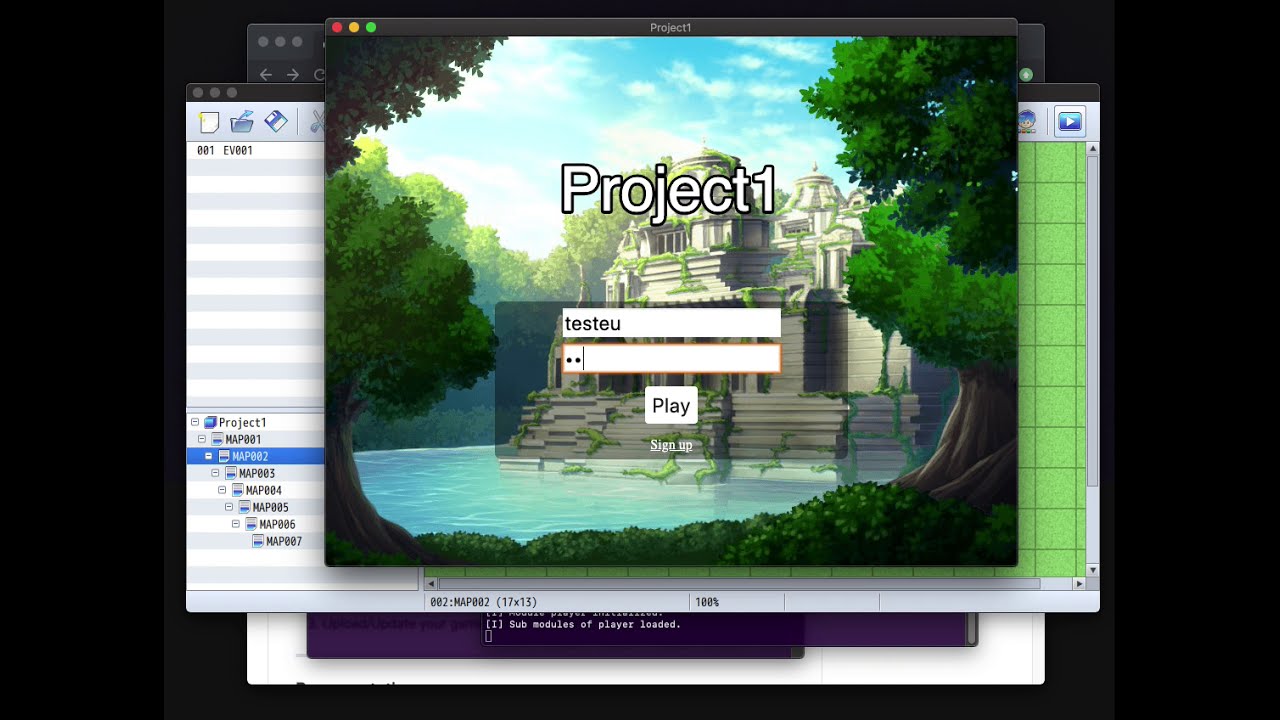Select MAP005 in the map tree

pos(271,507)
